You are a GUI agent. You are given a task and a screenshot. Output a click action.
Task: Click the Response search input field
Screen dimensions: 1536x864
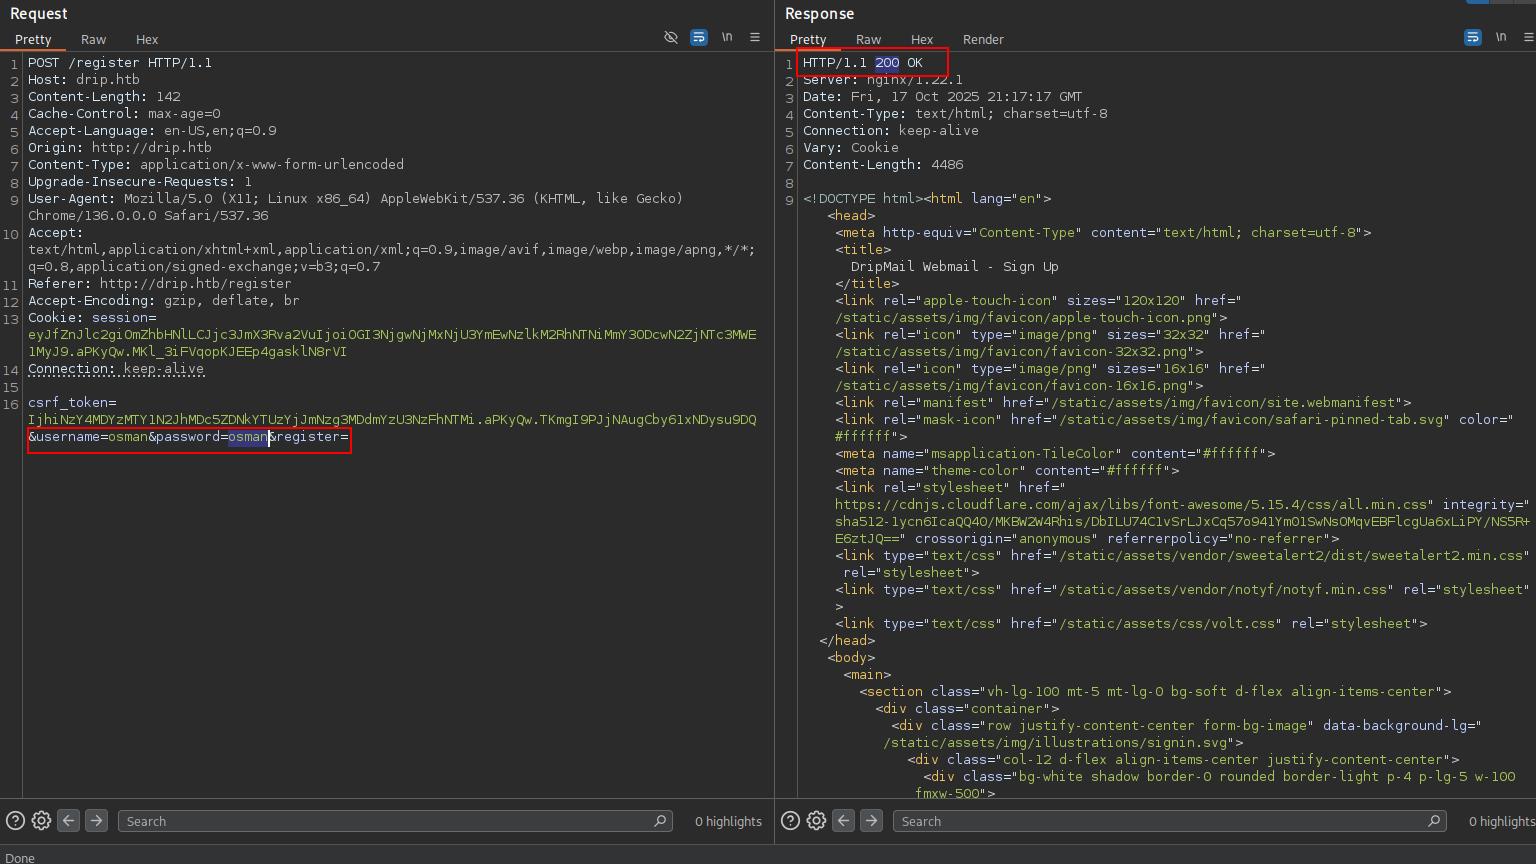pos(1160,821)
